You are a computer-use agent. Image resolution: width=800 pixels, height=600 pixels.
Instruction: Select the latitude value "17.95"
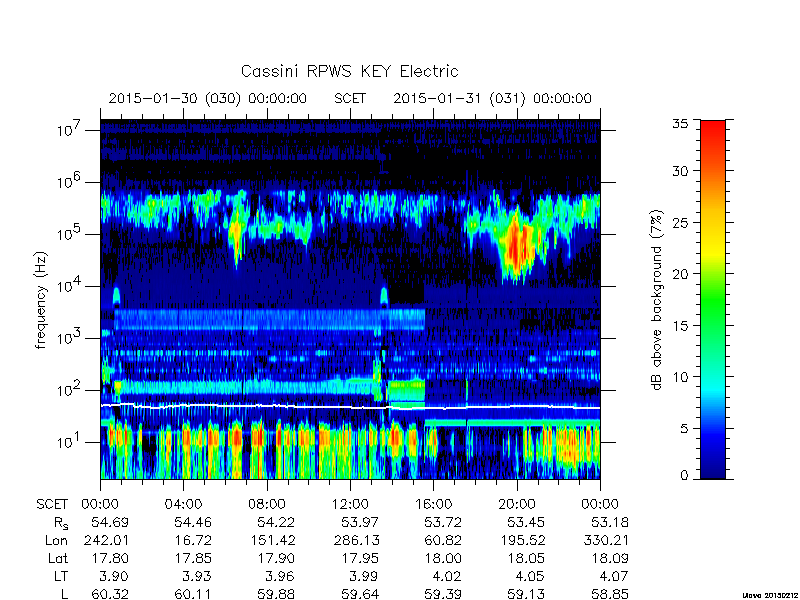[360, 558]
